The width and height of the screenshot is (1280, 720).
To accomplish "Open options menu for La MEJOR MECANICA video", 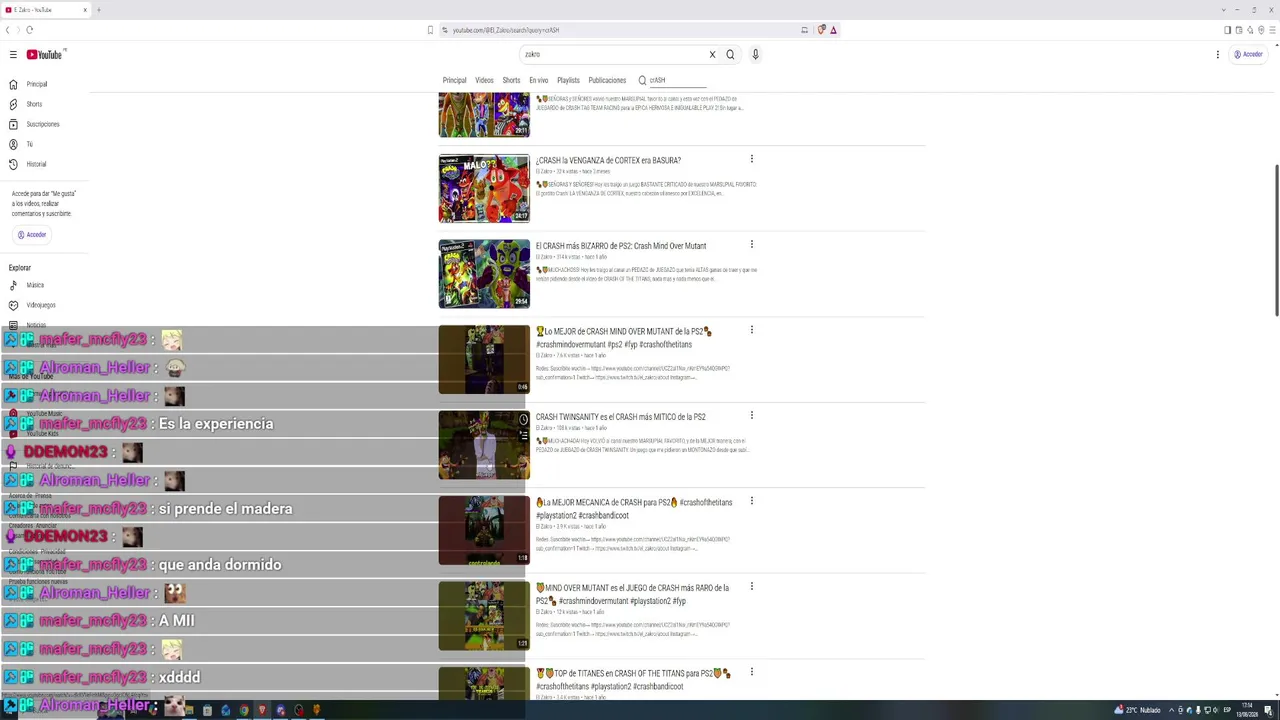I will (752, 501).
